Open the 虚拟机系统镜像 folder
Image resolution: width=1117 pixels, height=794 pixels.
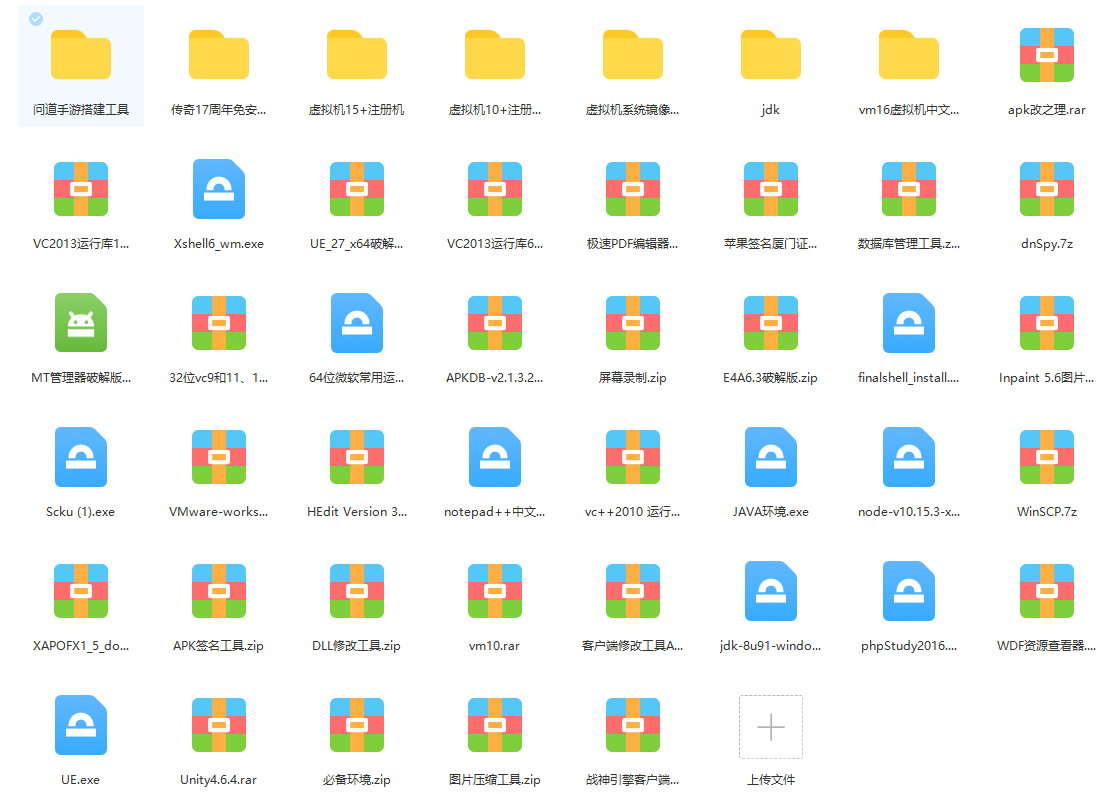[633, 55]
